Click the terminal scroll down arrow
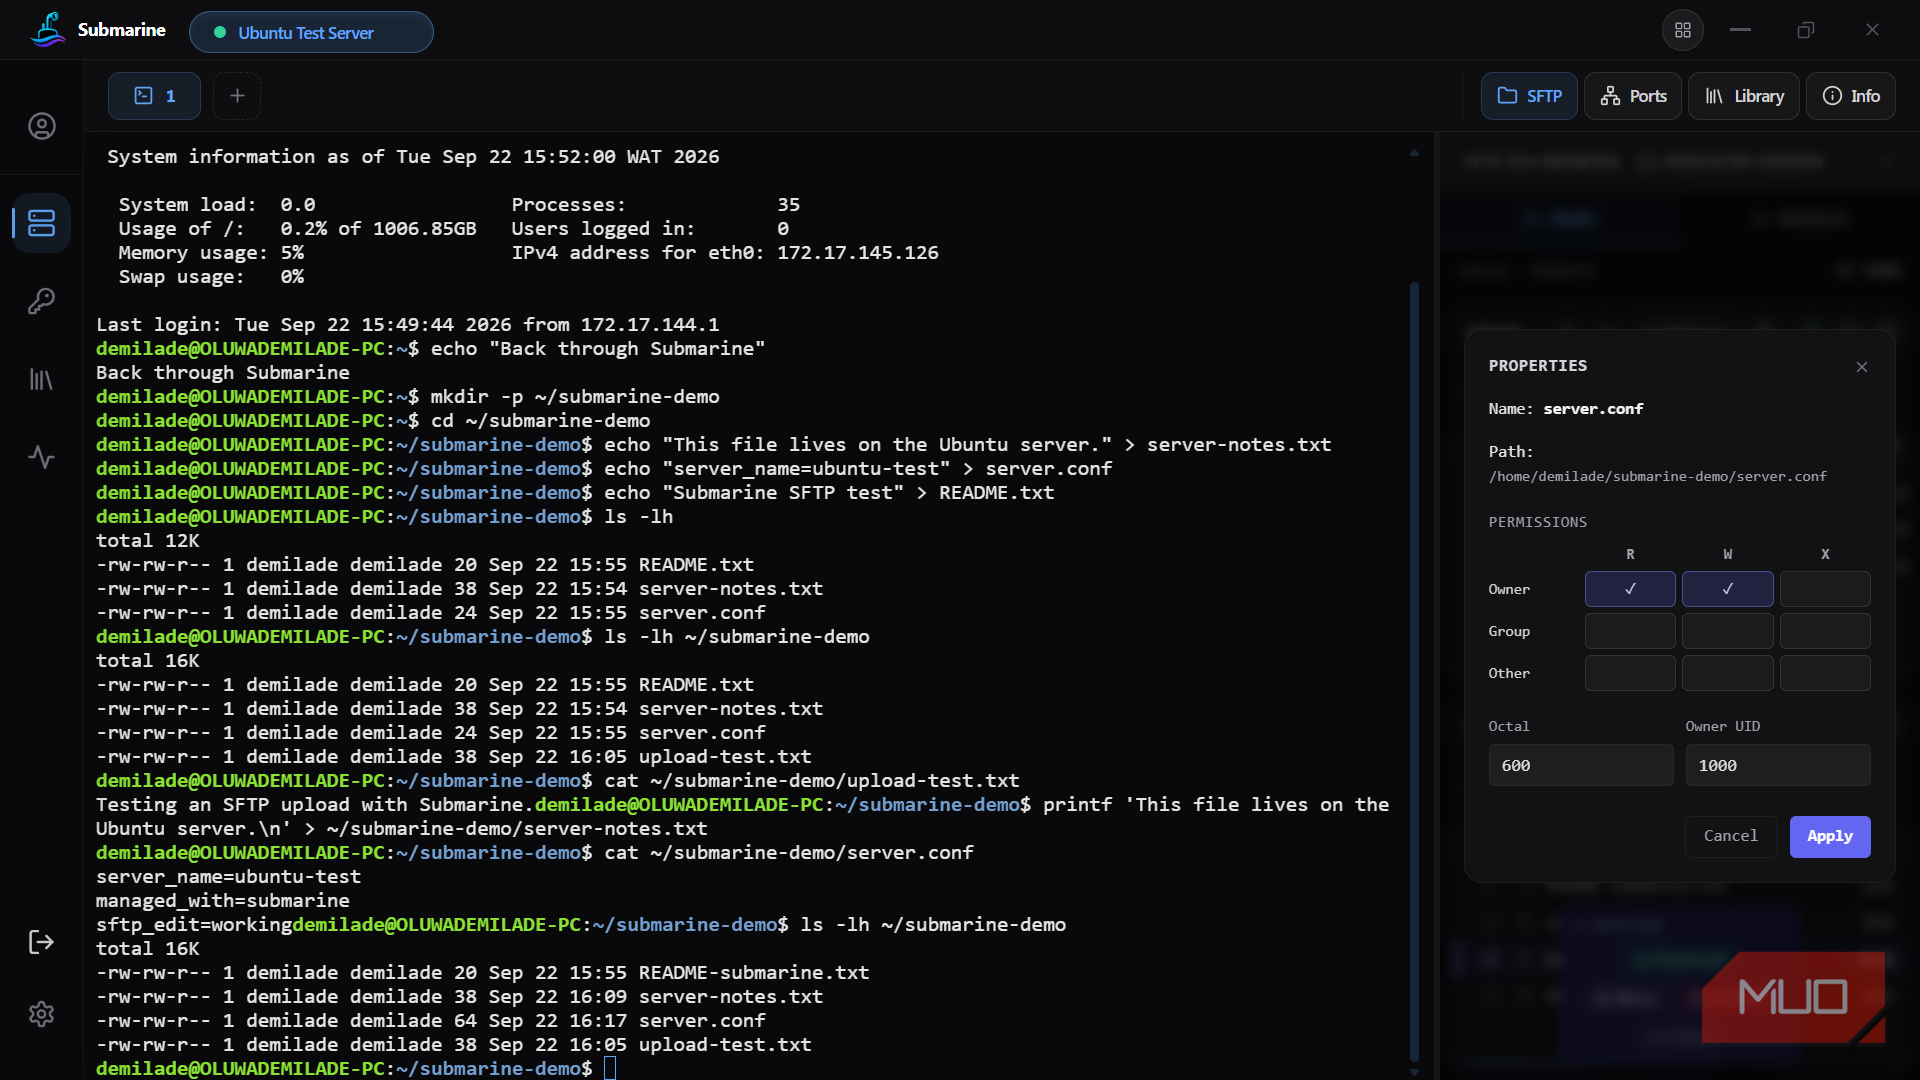Image resolution: width=1920 pixels, height=1080 pixels. coord(1414,1072)
